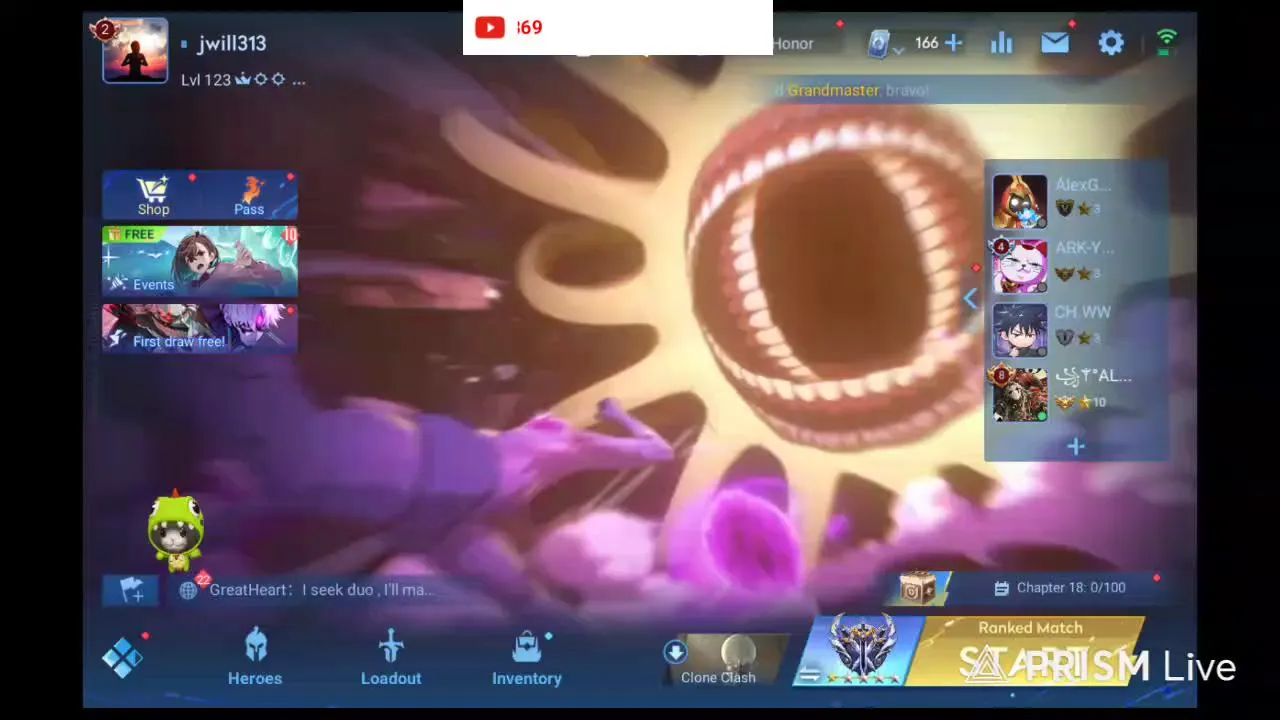Check the green network signal icon
Screen dimensions: 1280x720
(1166, 42)
